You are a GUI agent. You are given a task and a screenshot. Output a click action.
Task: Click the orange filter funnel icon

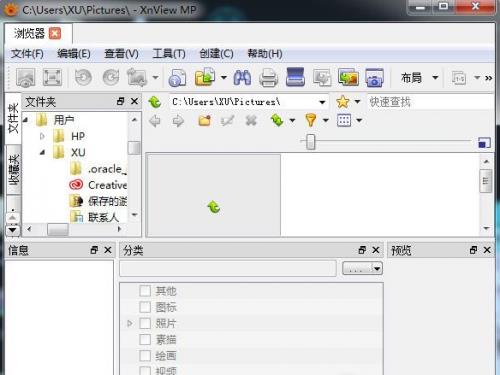[x=311, y=120]
